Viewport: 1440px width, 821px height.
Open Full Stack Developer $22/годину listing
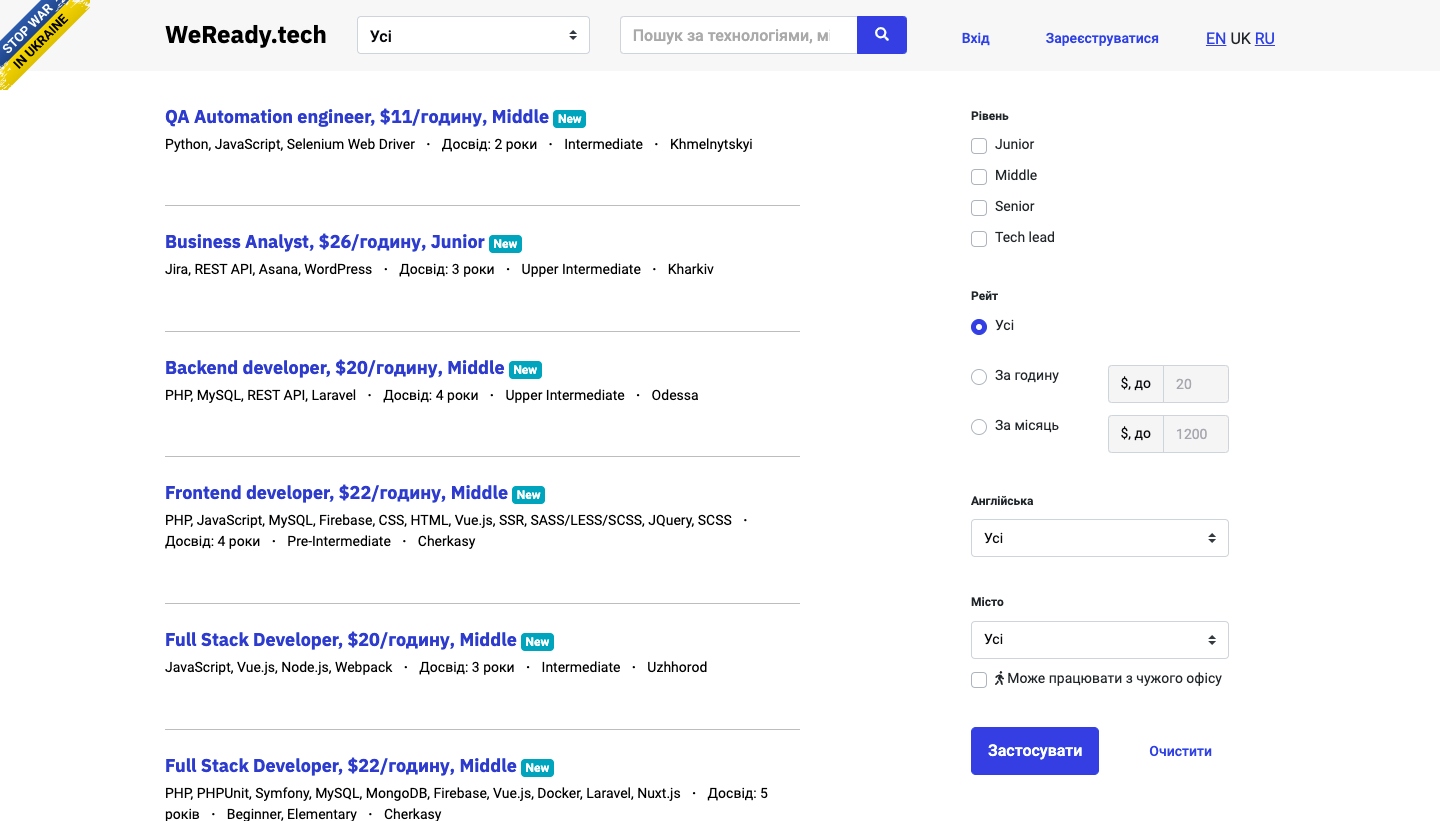(x=341, y=766)
